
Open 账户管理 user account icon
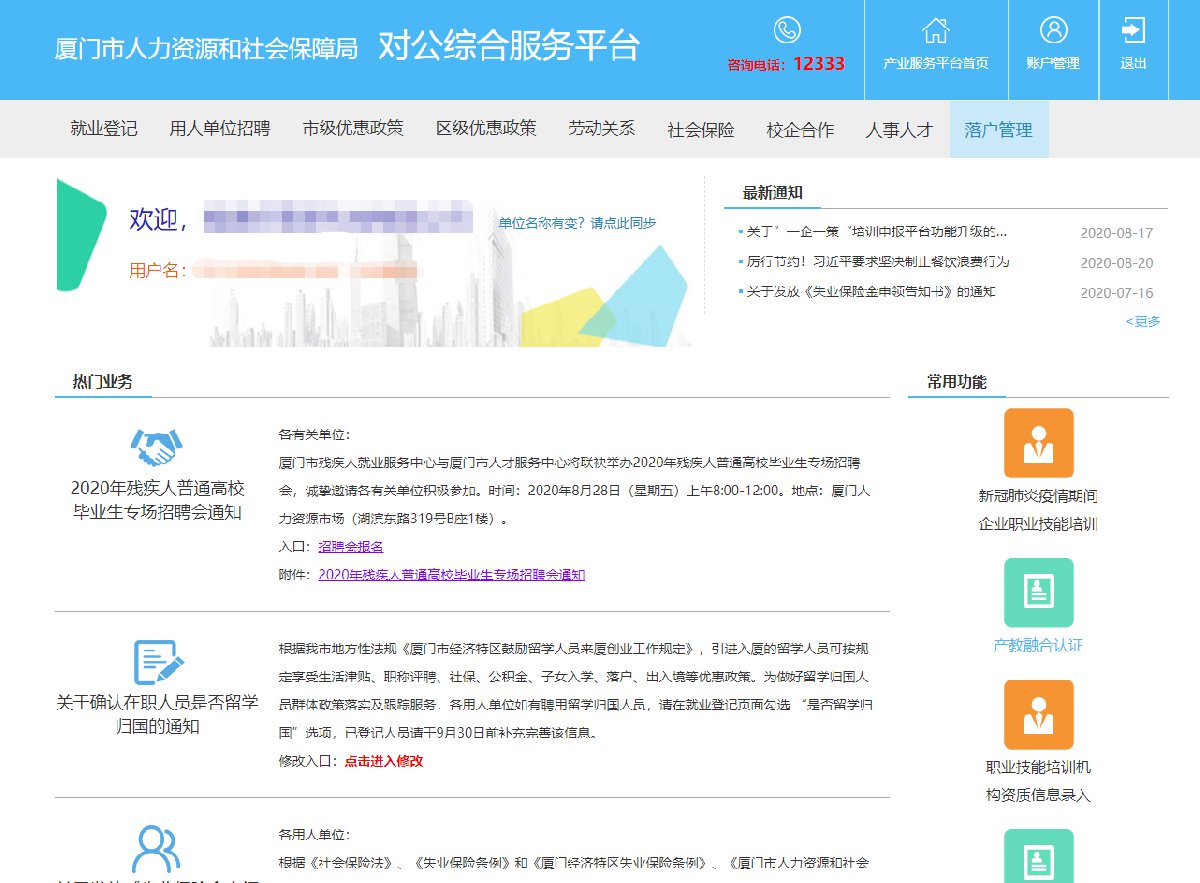tap(1053, 30)
